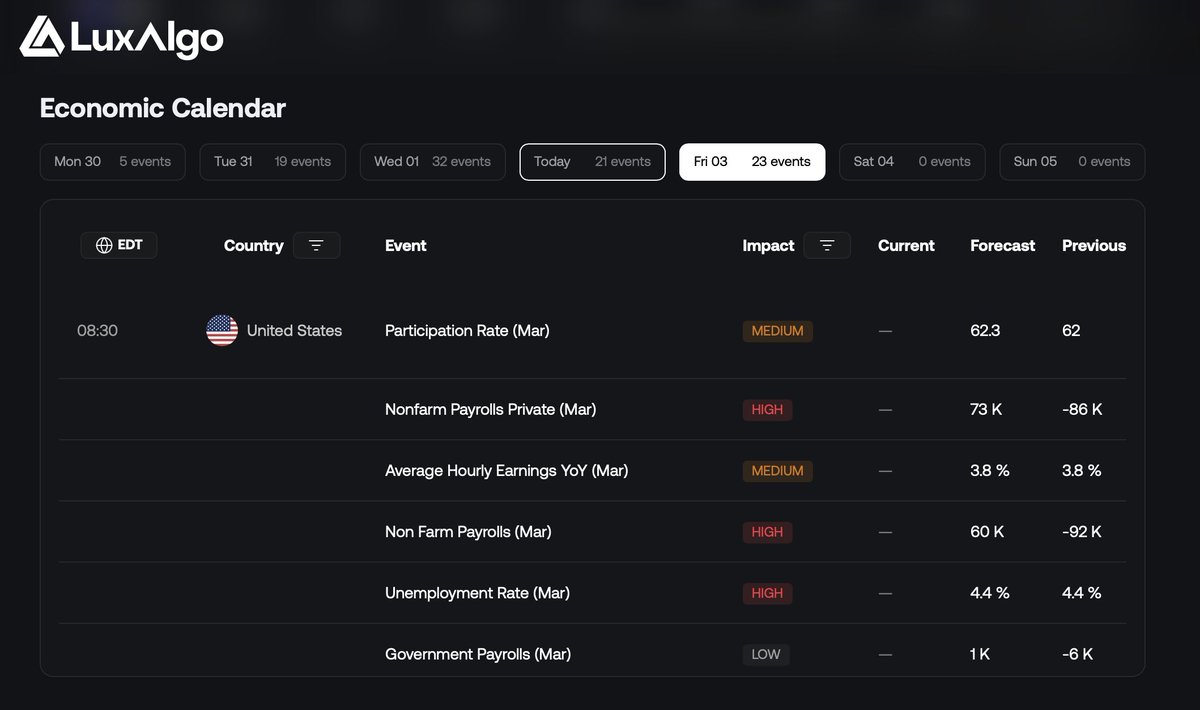
Task: Select the Mon 30 day tab
Action: pyautogui.click(x=112, y=162)
